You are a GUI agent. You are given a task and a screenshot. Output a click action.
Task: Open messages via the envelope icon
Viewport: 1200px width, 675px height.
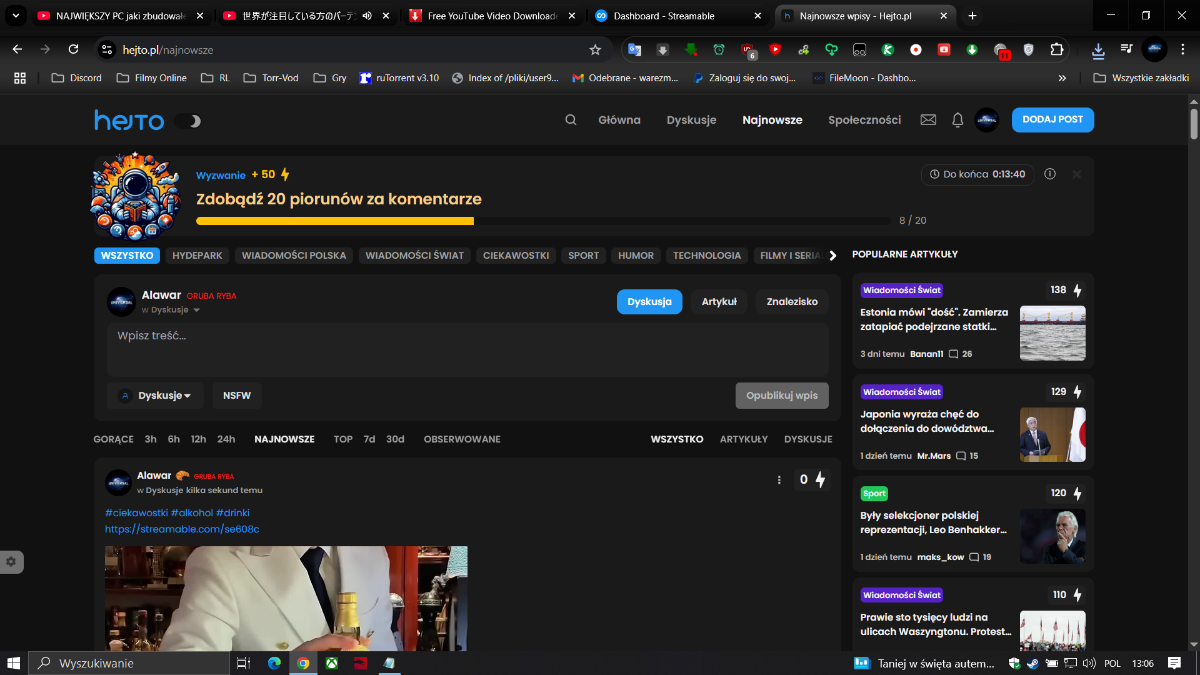(928, 120)
